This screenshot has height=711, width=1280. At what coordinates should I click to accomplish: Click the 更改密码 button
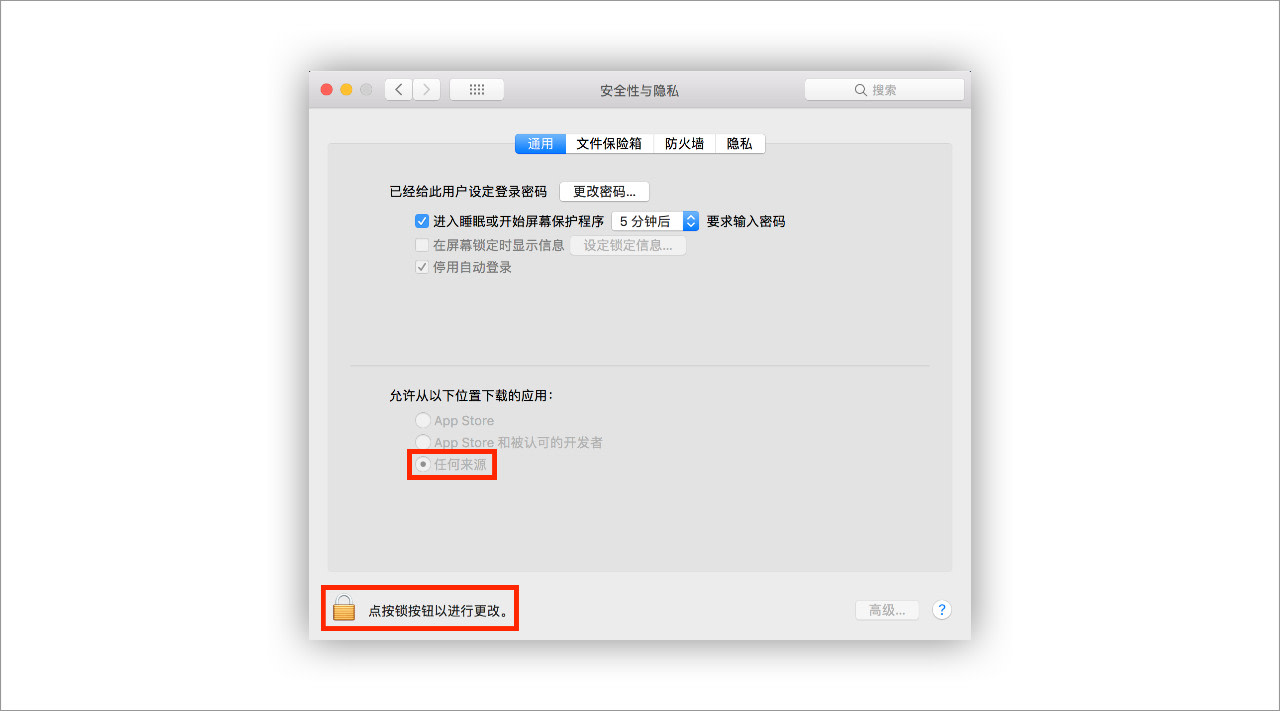[604, 191]
